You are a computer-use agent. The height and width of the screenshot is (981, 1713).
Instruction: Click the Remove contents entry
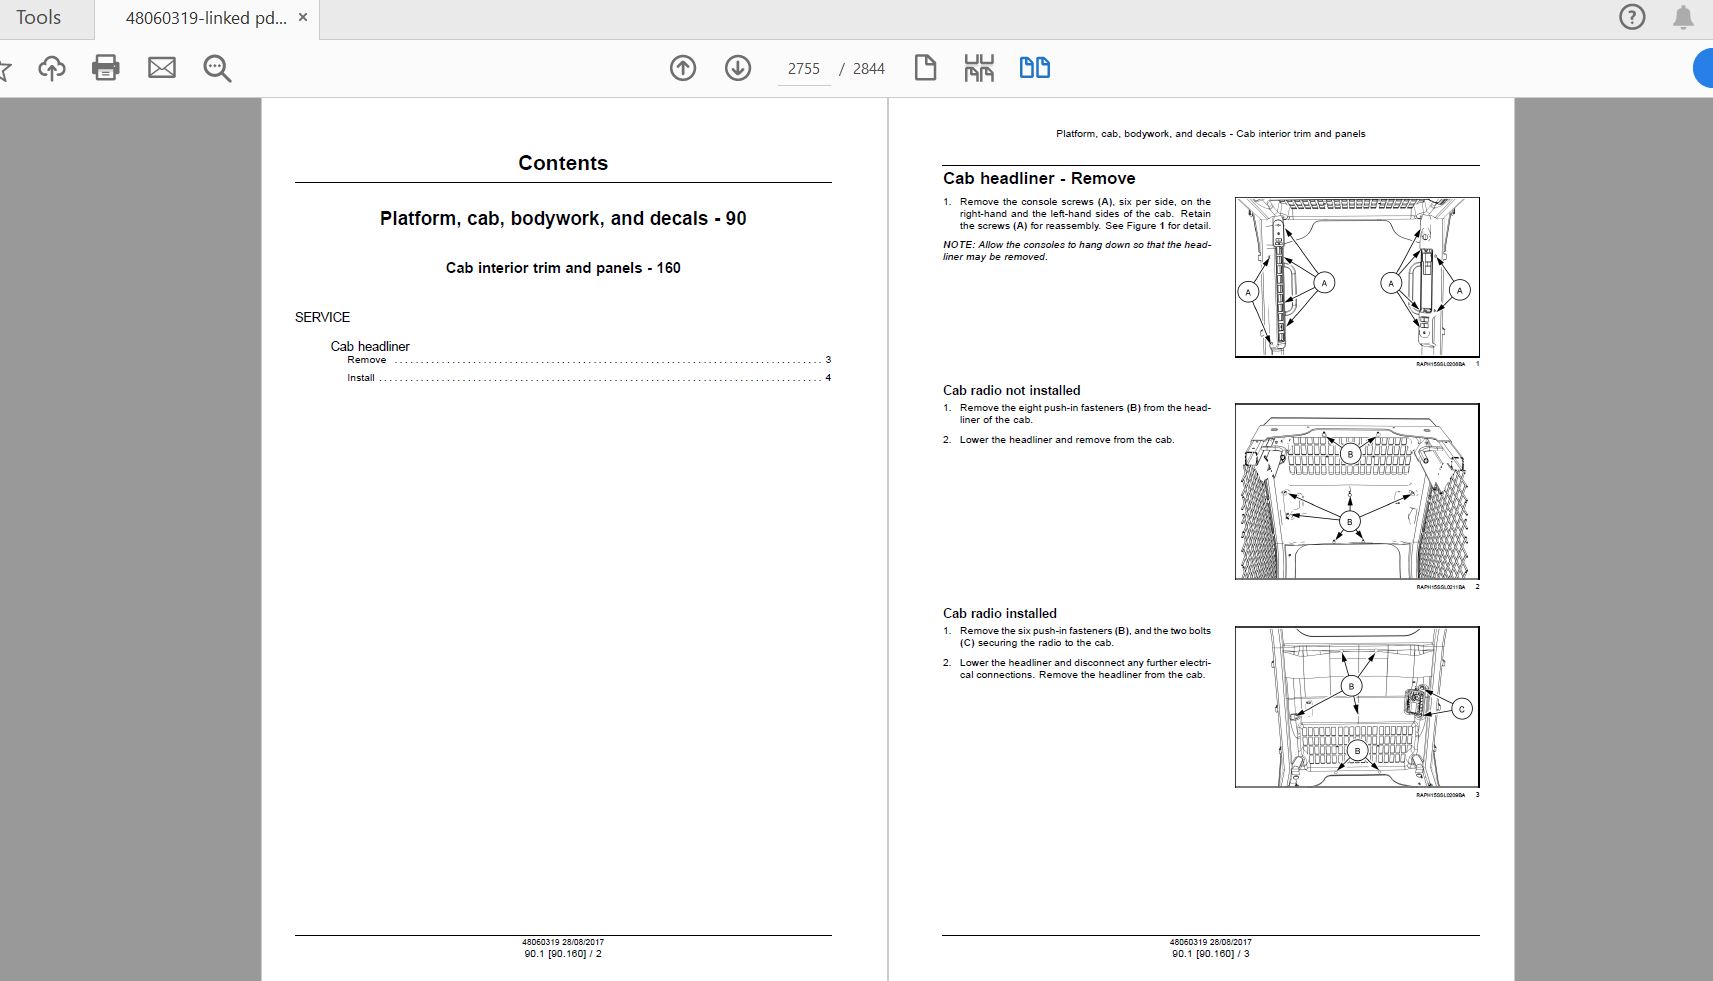point(589,360)
